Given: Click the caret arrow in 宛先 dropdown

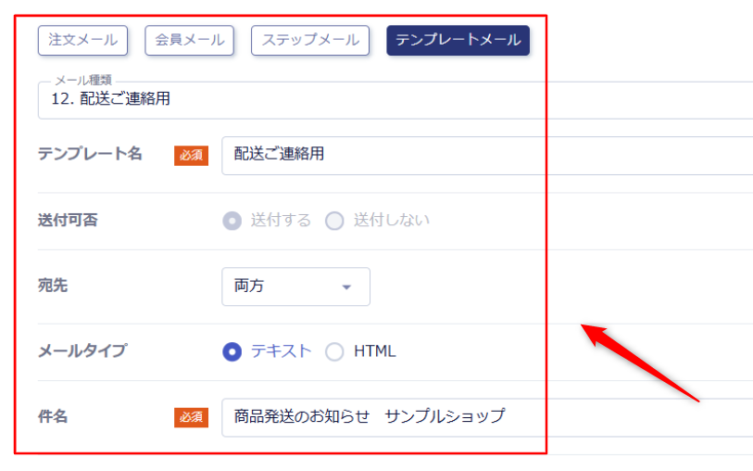Looking at the screenshot, I should click(347, 287).
